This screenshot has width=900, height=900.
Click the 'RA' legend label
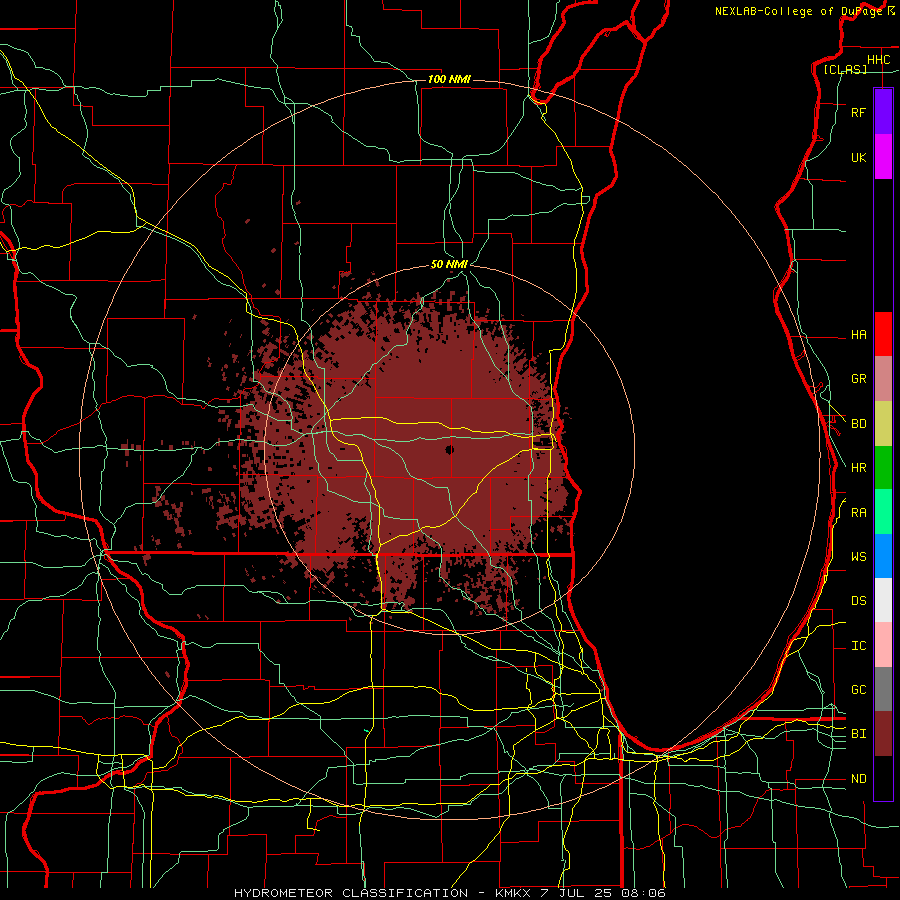coord(858,513)
